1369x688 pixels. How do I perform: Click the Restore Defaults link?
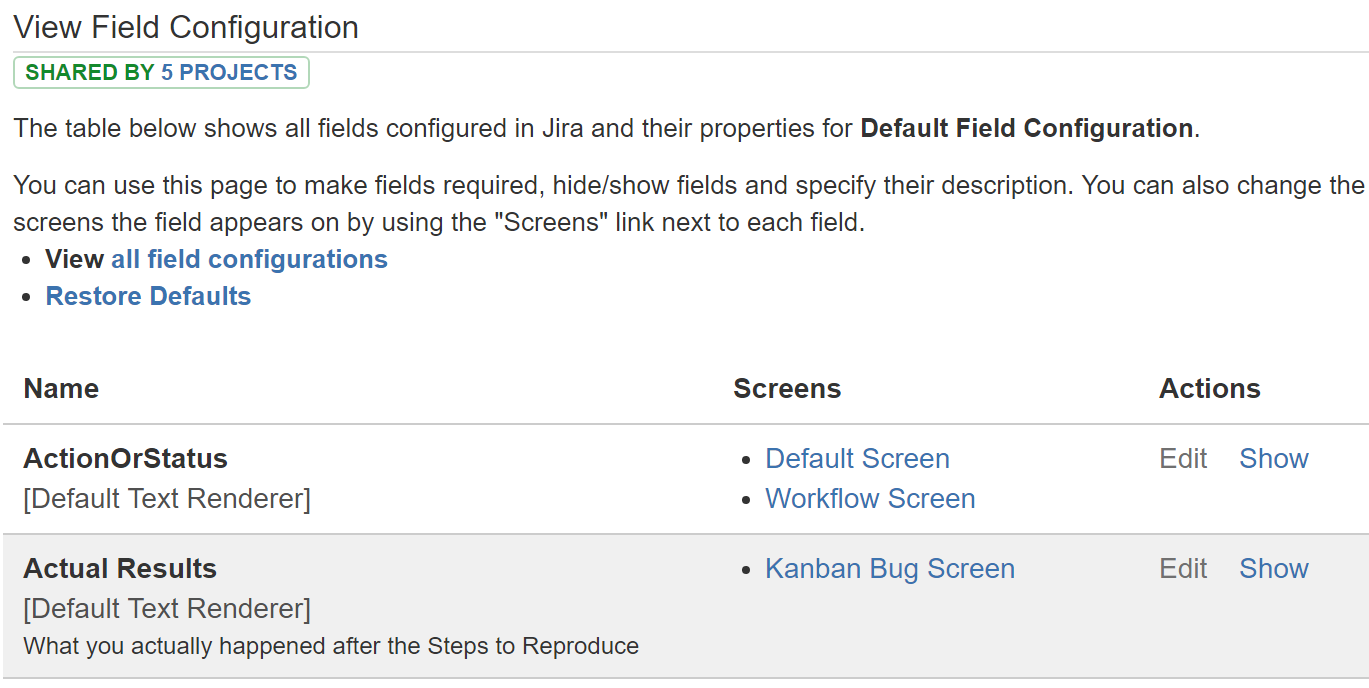pos(148,297)
